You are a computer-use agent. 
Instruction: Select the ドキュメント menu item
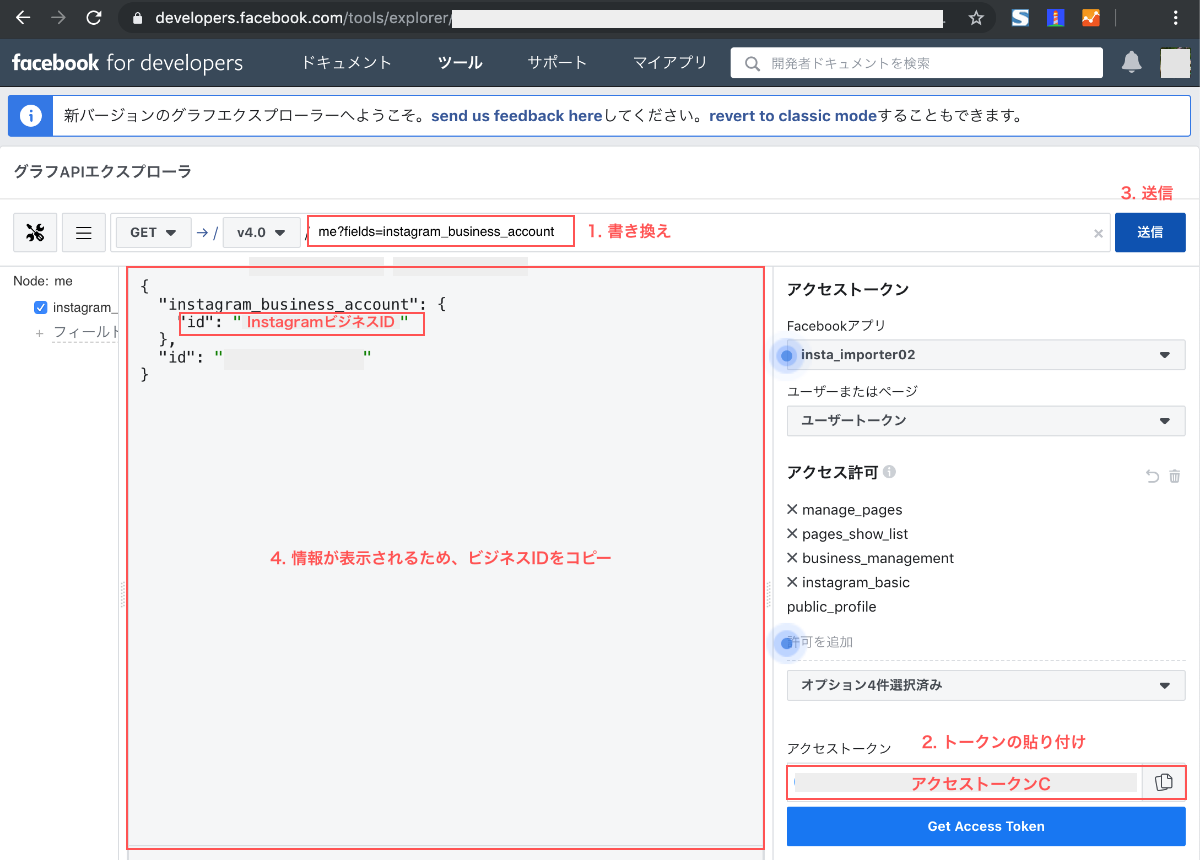coord(345,62)
